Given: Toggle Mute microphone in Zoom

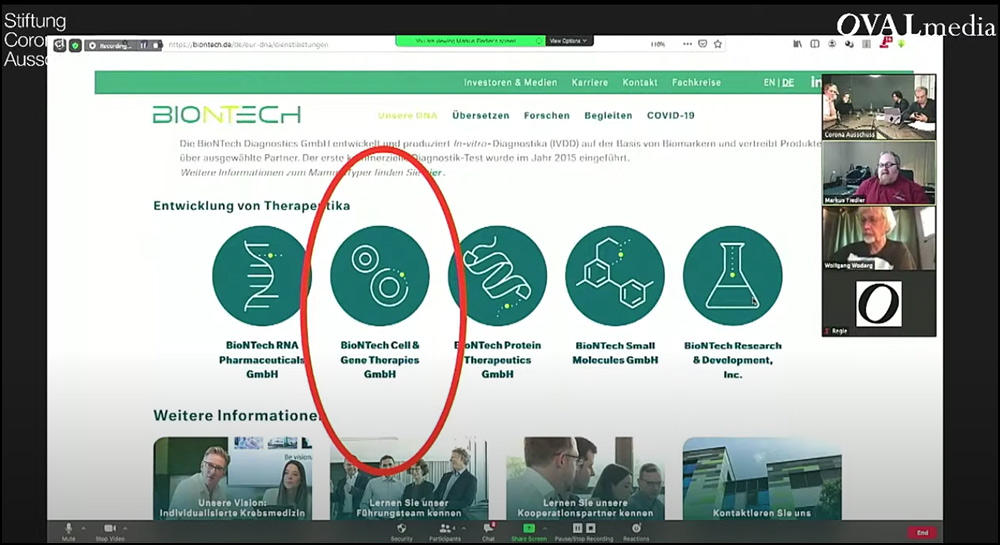Looking at the screenshot, I should (x=69, y=529).
